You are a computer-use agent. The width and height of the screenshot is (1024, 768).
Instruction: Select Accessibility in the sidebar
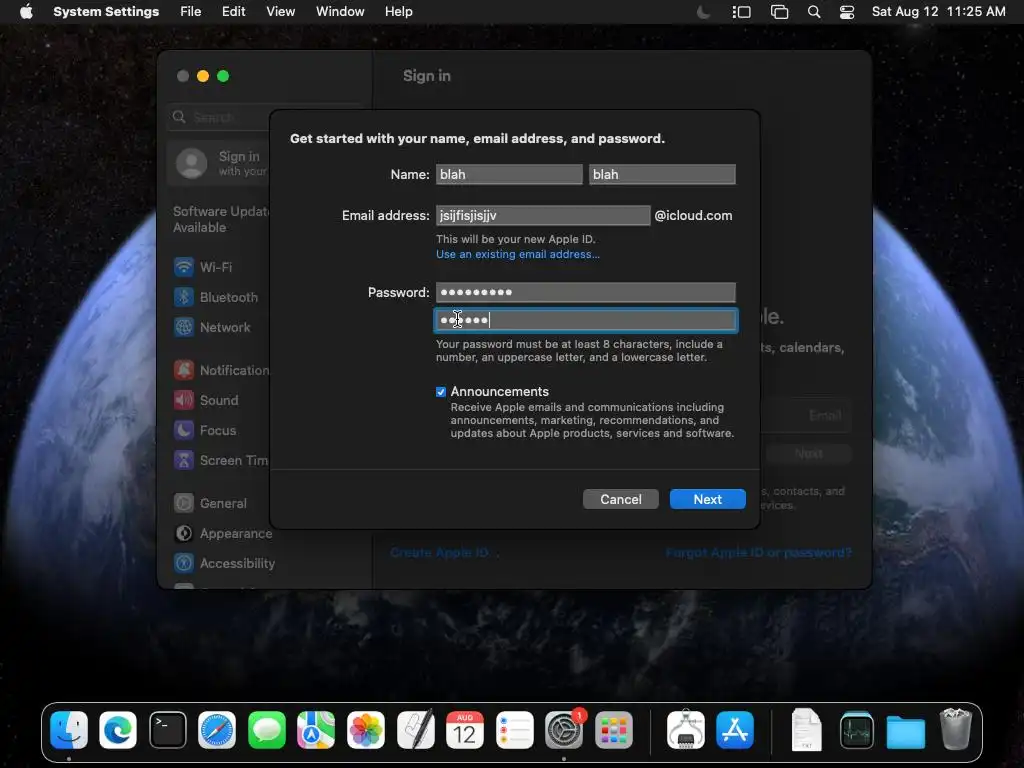point(224,563)
